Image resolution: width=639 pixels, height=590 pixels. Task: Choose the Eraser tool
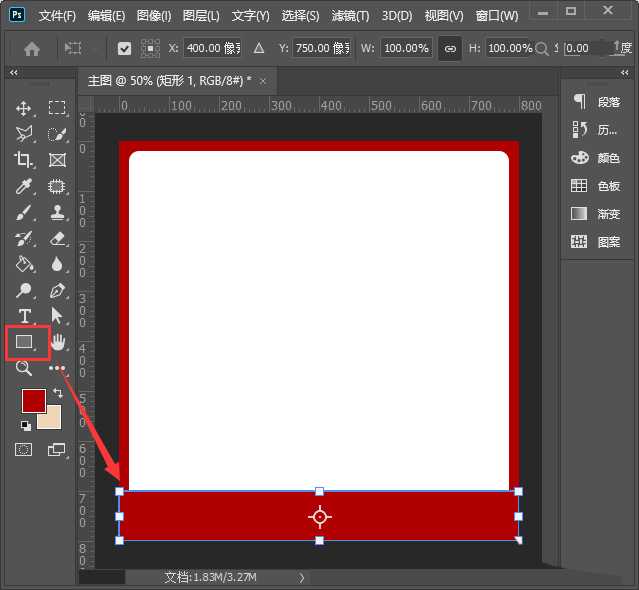[x=57, y=238]
